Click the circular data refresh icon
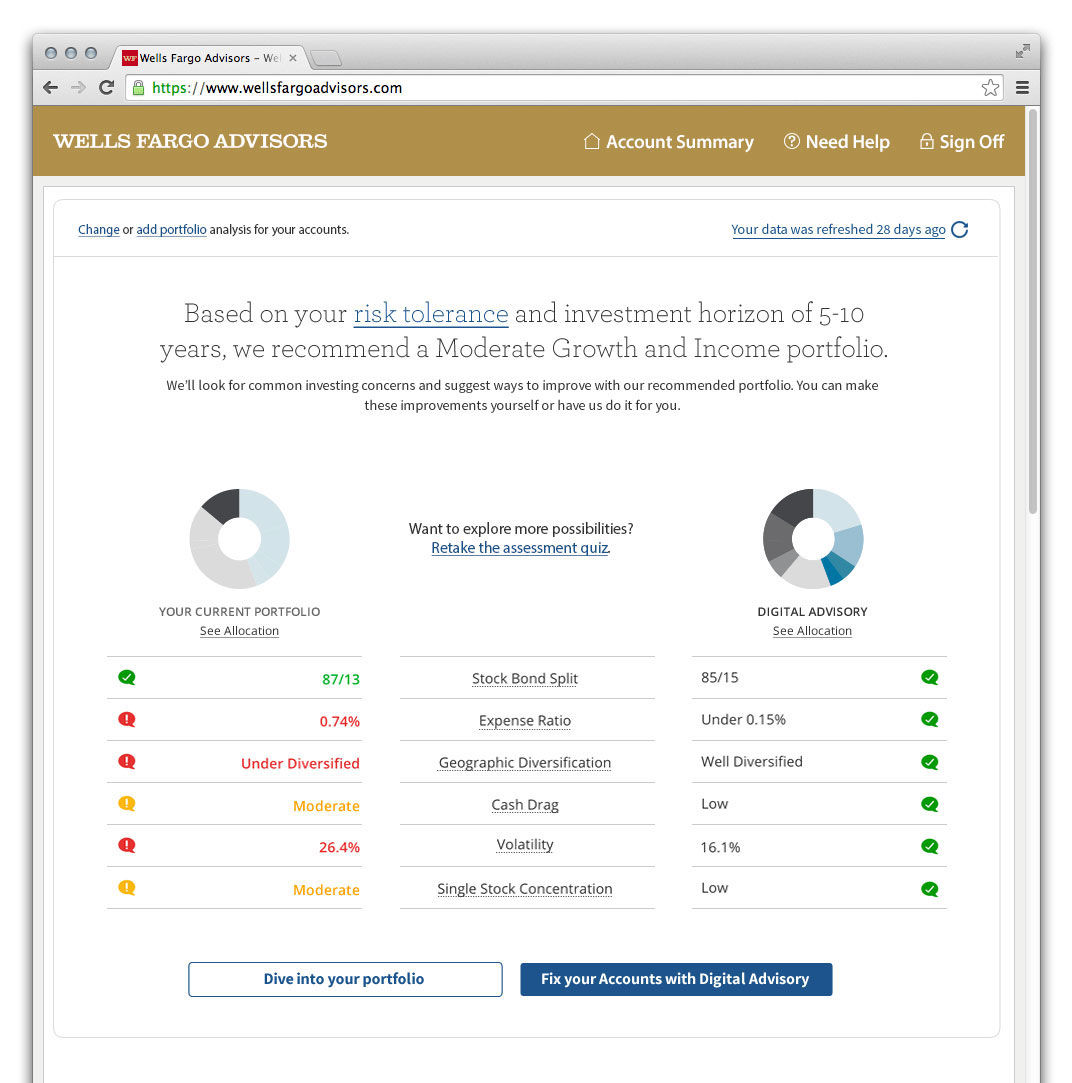1072x1083 pixels. pyautogui.click(x=959, y=229)
